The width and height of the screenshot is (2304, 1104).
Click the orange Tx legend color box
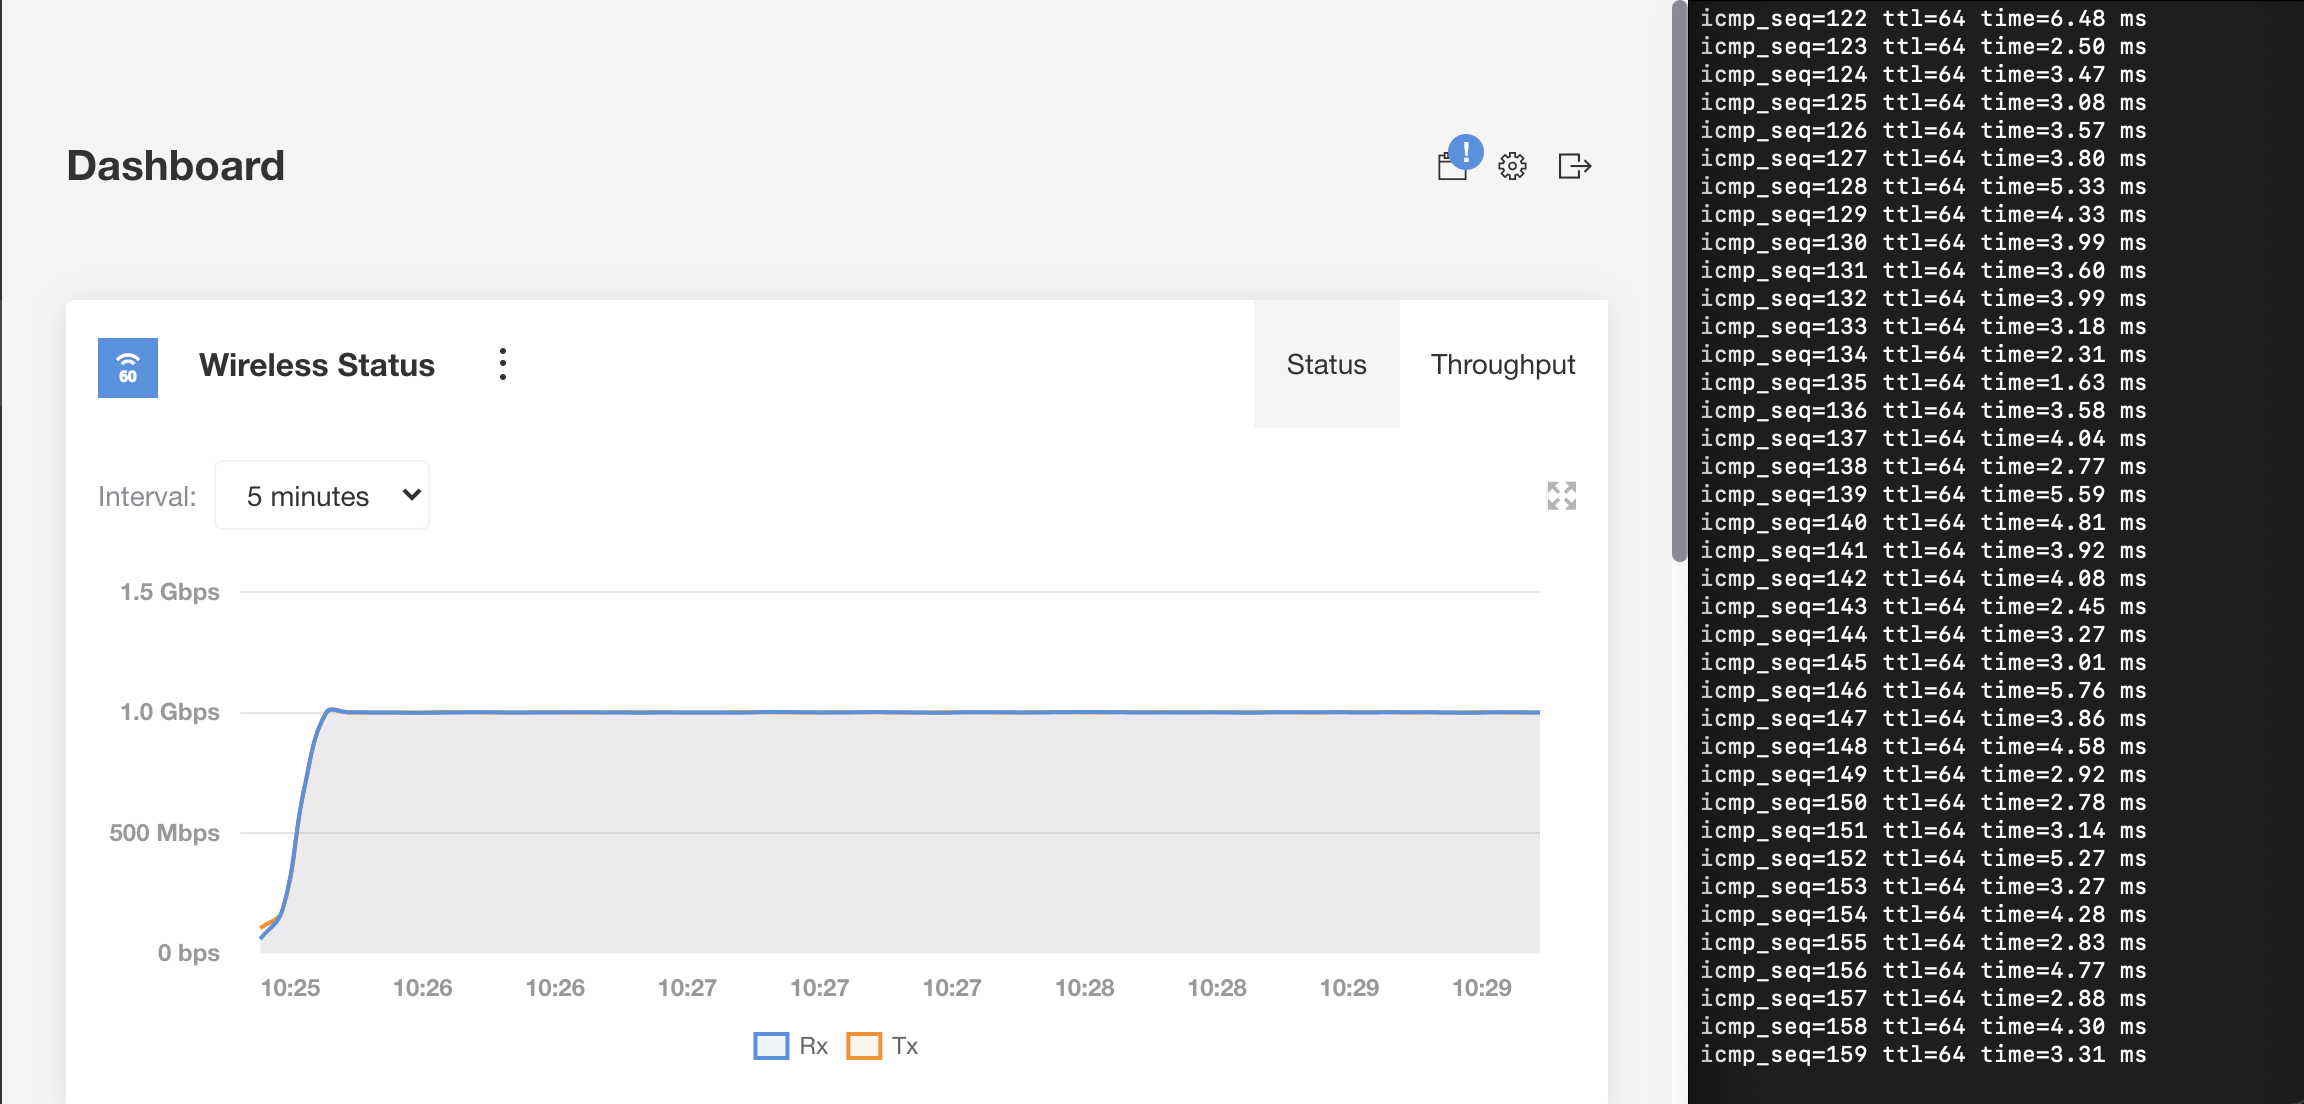pos(864,1046)
